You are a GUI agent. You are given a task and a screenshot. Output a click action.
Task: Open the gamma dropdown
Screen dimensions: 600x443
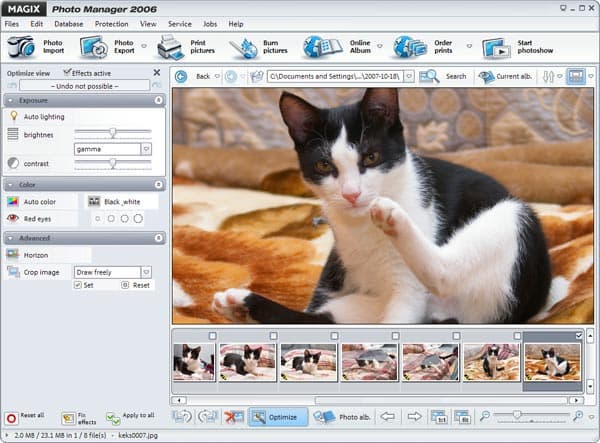[x=146, y=149]
